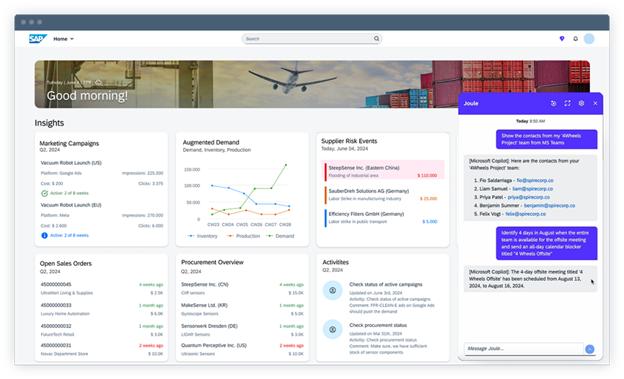Click the search magnifier icon
This screenshot has width=624, height=379.
[376, 39]
